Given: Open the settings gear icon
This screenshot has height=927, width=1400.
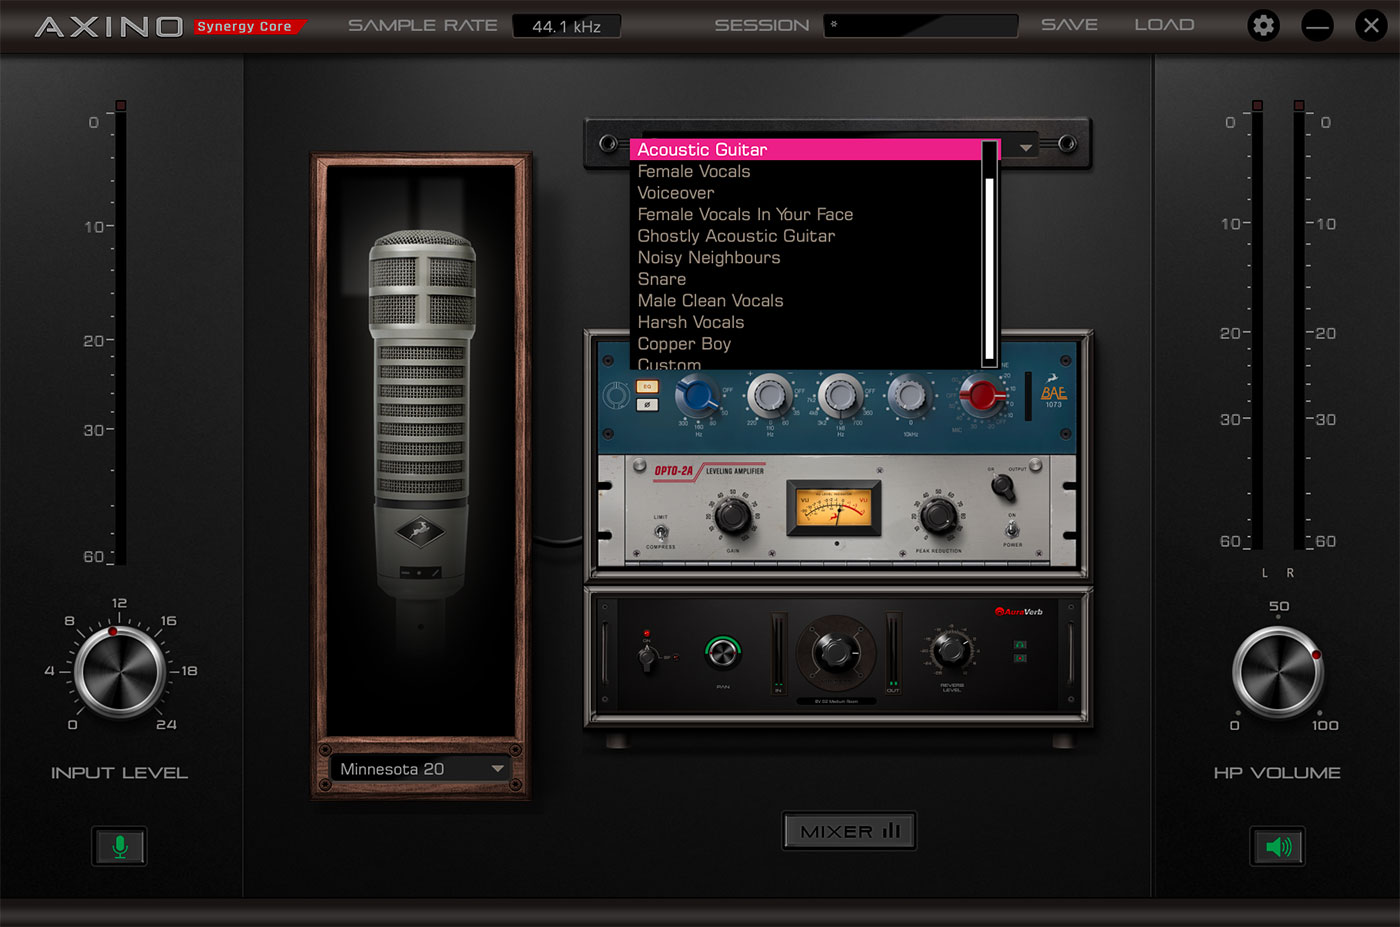Looking at the screenshot, I should (1263, 26).
